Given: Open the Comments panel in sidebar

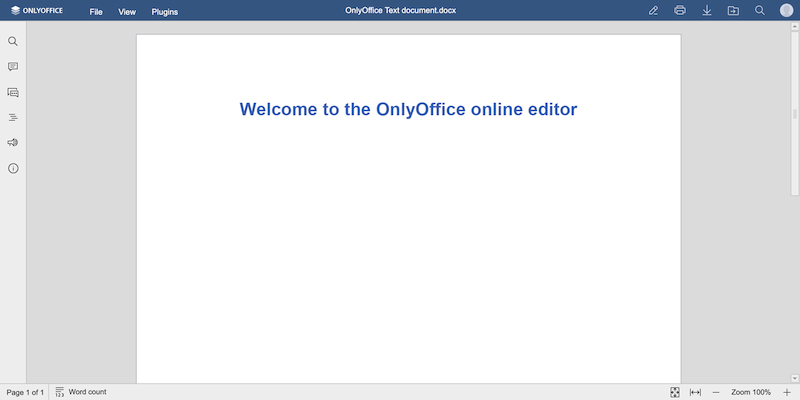Looking at the screenshot, I should tap(13, 67).
